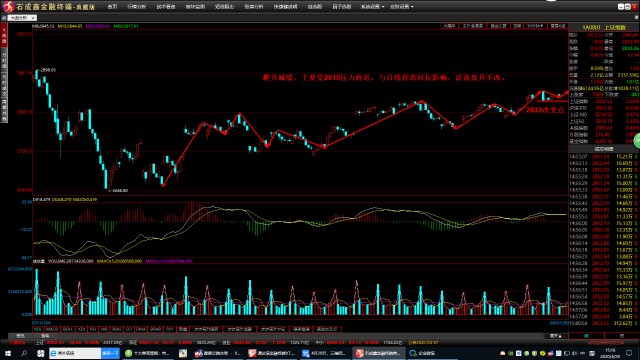Click the small arrow below window controls
This screenshot has height=360, width=640.
coord(636,17)
